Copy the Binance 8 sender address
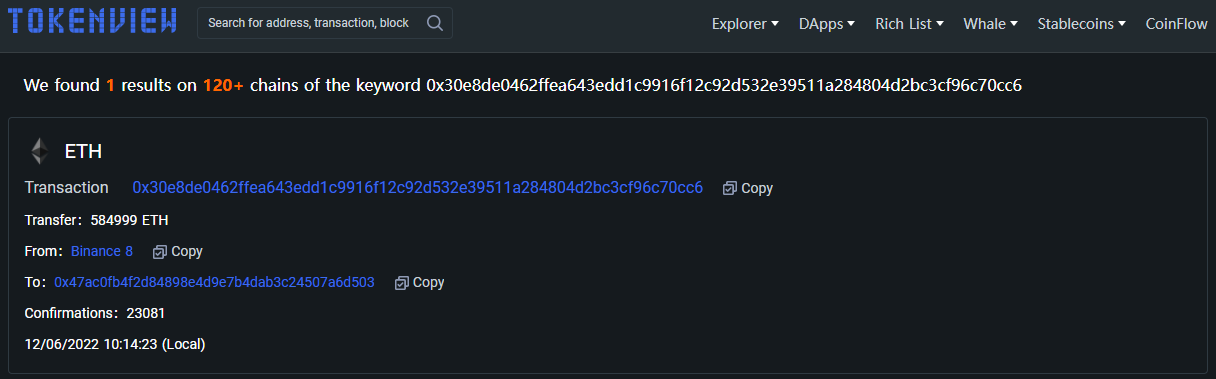The image size is (1216, 379). (x=159, y=252)
